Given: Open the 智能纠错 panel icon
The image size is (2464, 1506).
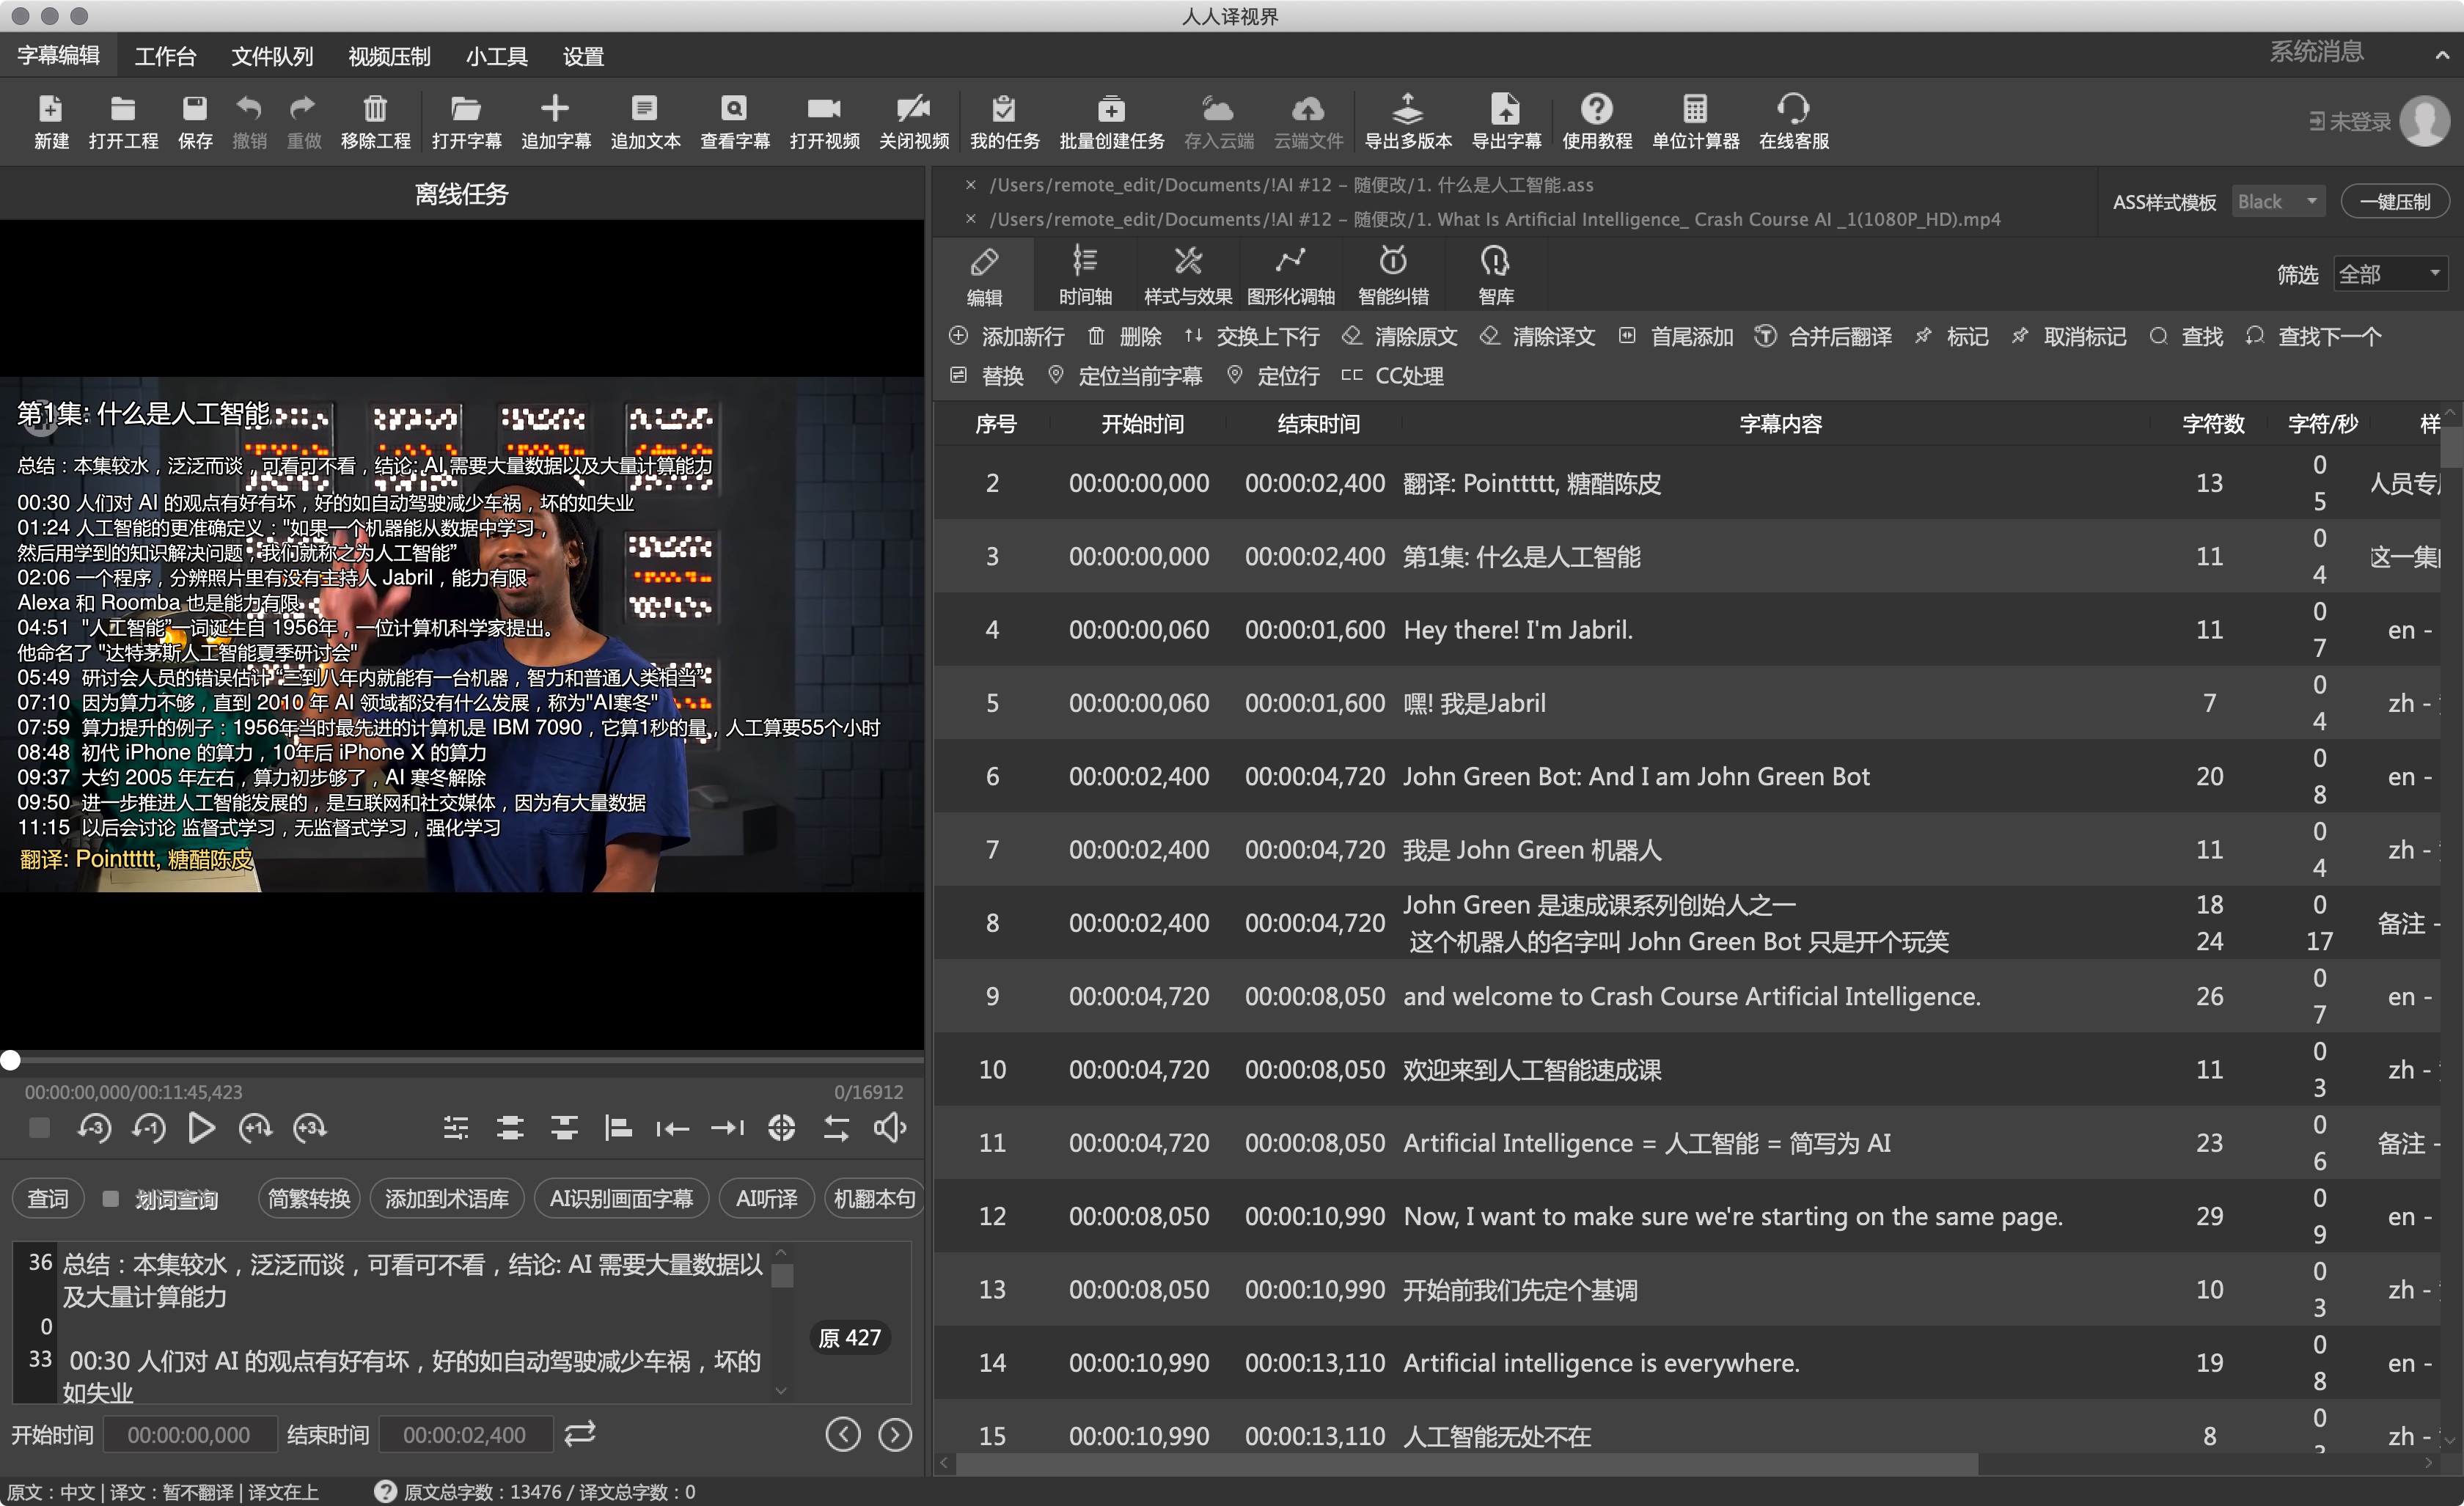Looking at the screenshot, I should click(x=1393, y=262).
